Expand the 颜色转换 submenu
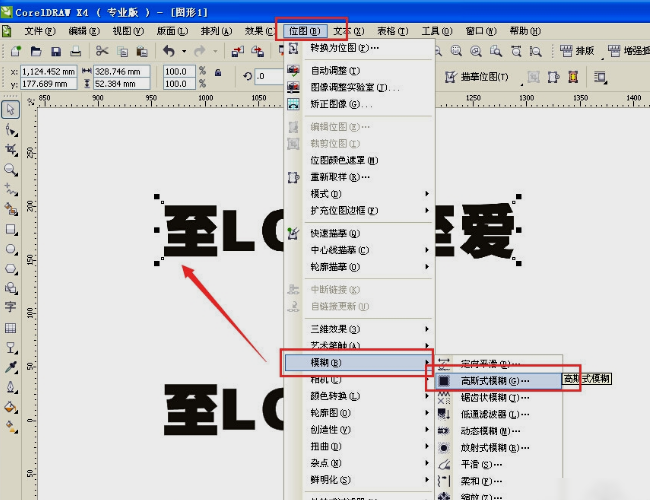 (x=368, y=396)
